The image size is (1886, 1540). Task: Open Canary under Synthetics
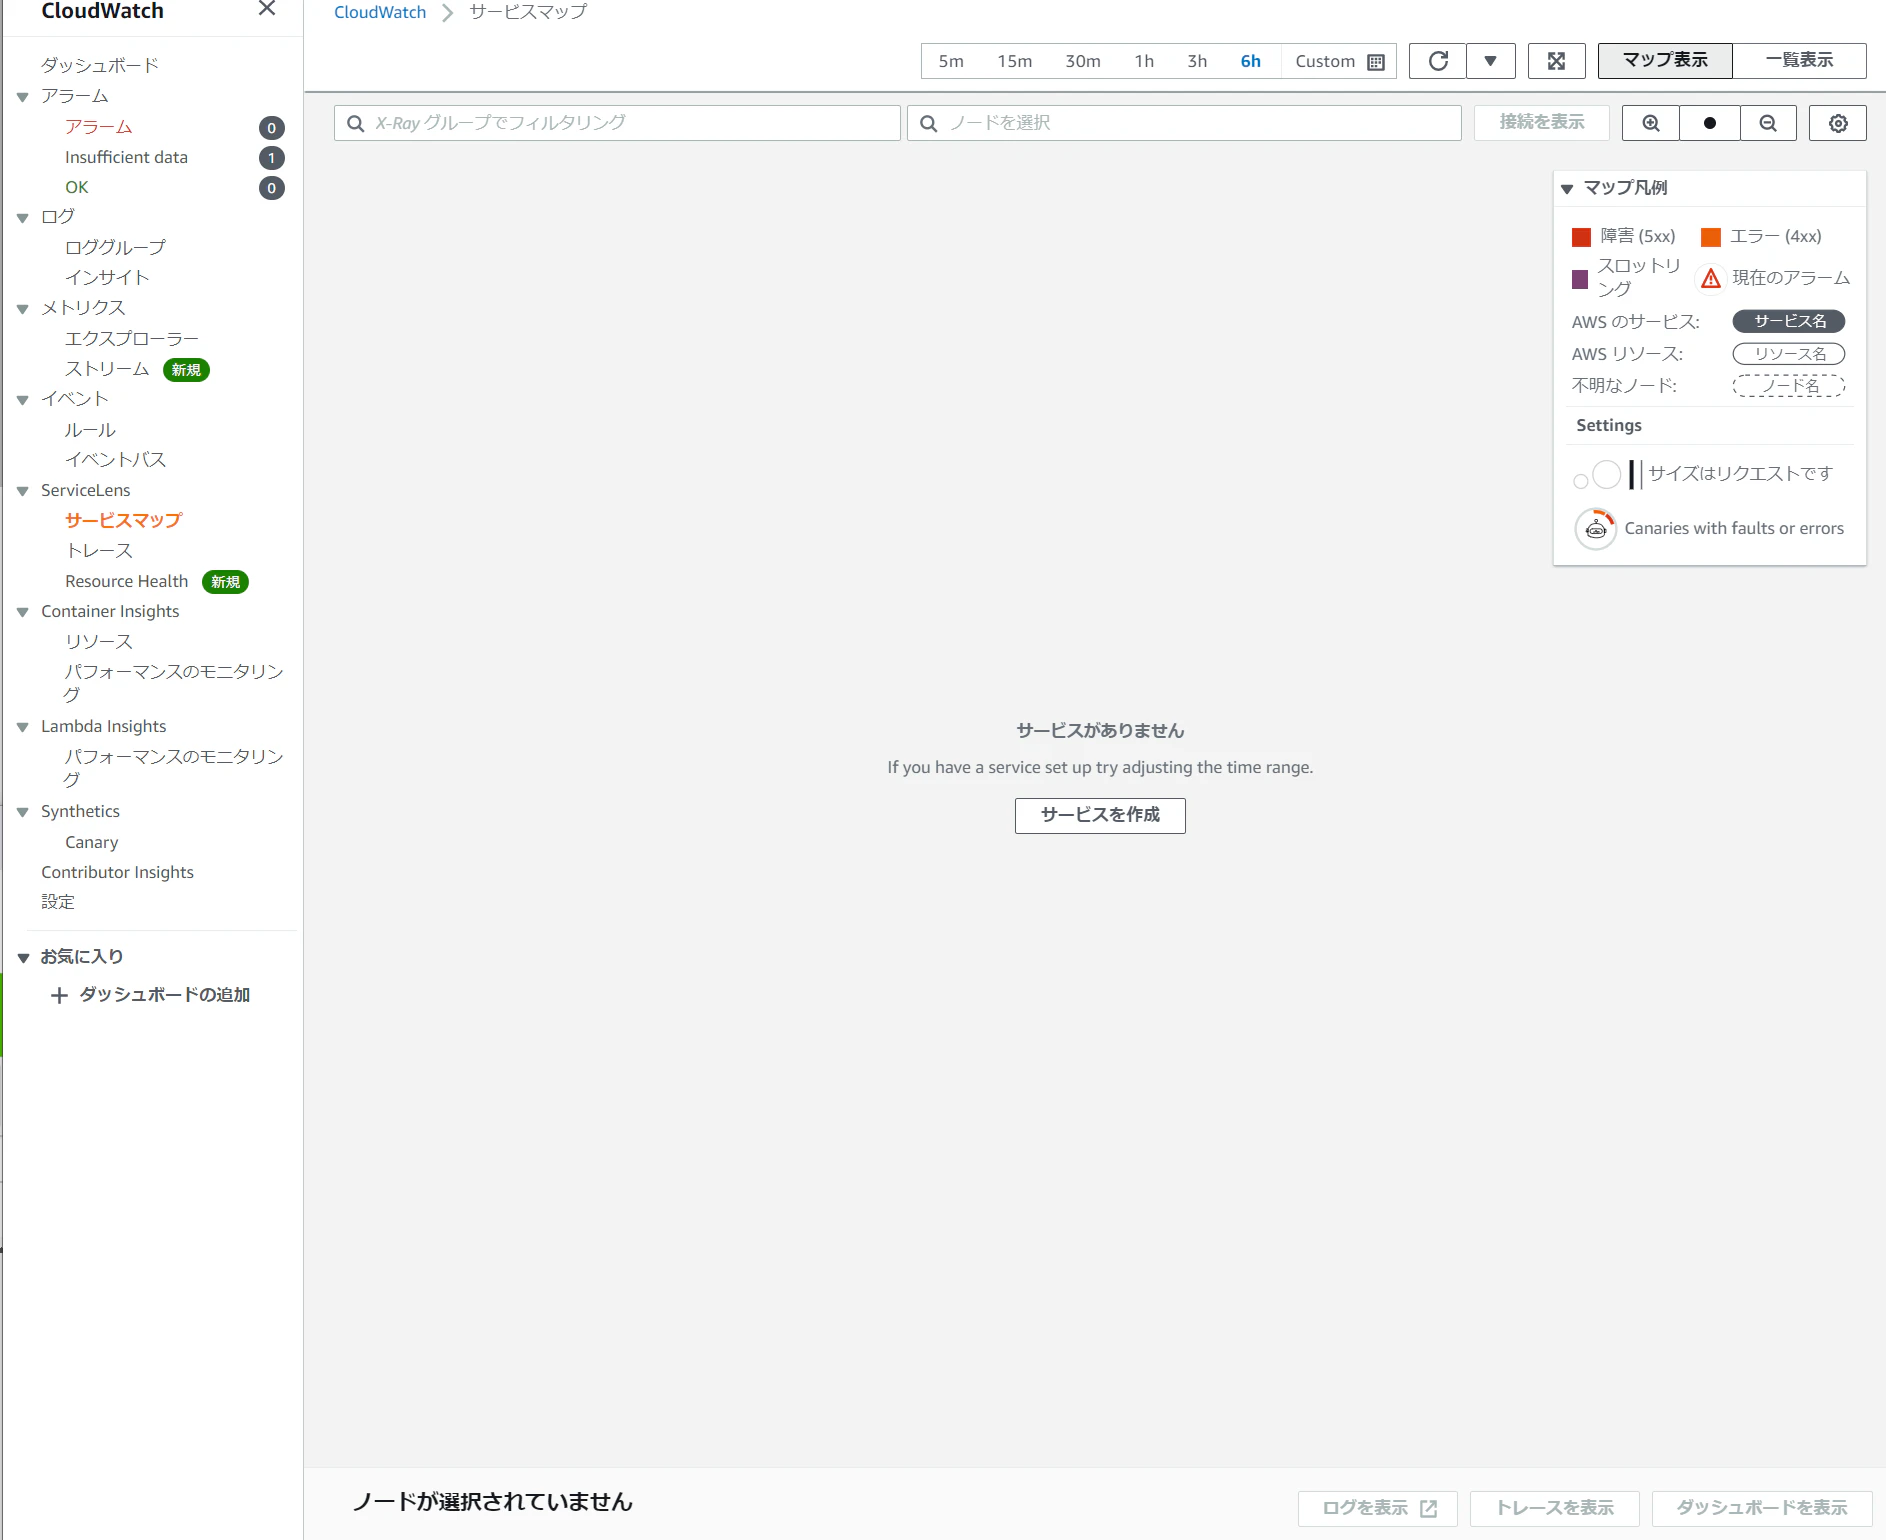[x=91, y=842]
